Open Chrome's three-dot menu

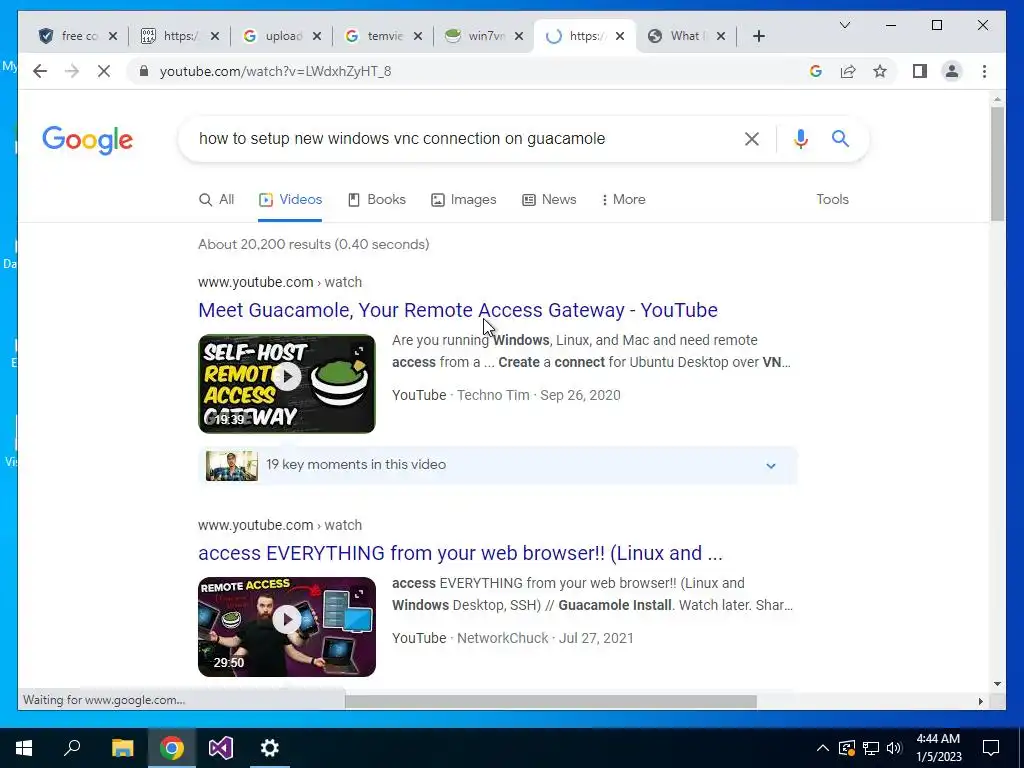coord(984,71)
